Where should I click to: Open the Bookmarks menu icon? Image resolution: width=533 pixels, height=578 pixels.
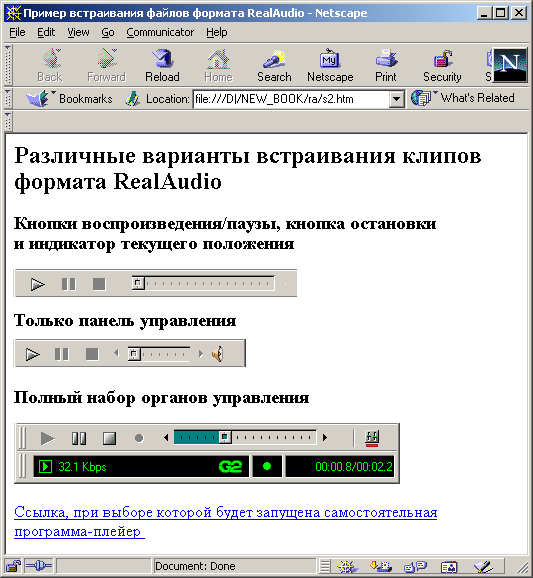[x=37, y=99]
